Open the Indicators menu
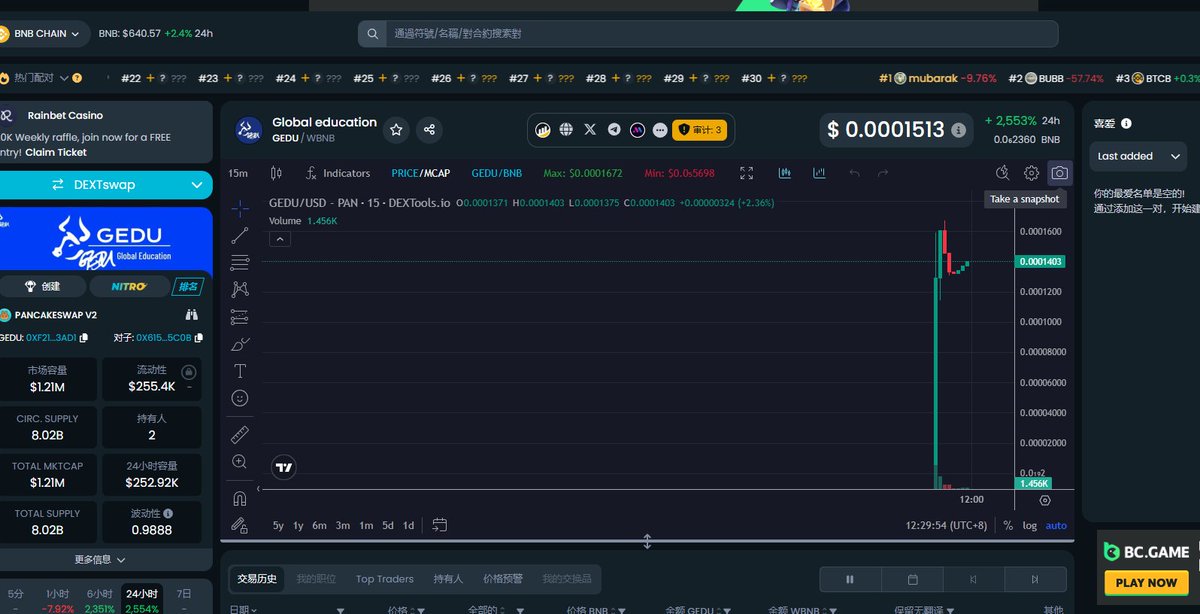 click(338, 173)
